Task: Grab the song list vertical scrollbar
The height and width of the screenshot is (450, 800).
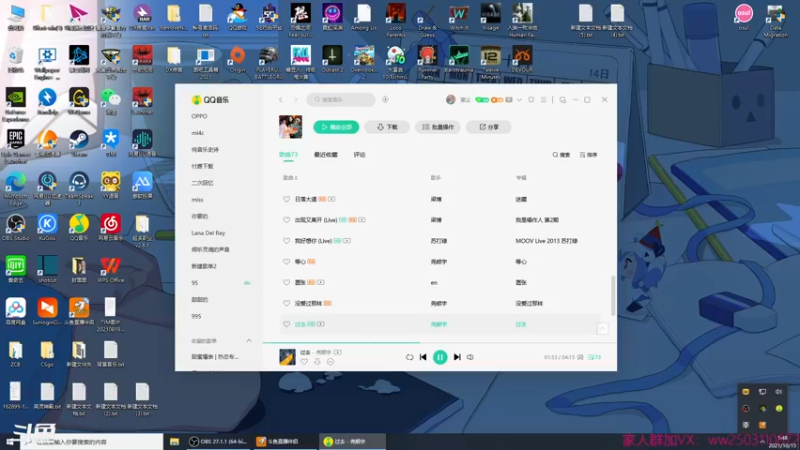Action: coord(613,296)
